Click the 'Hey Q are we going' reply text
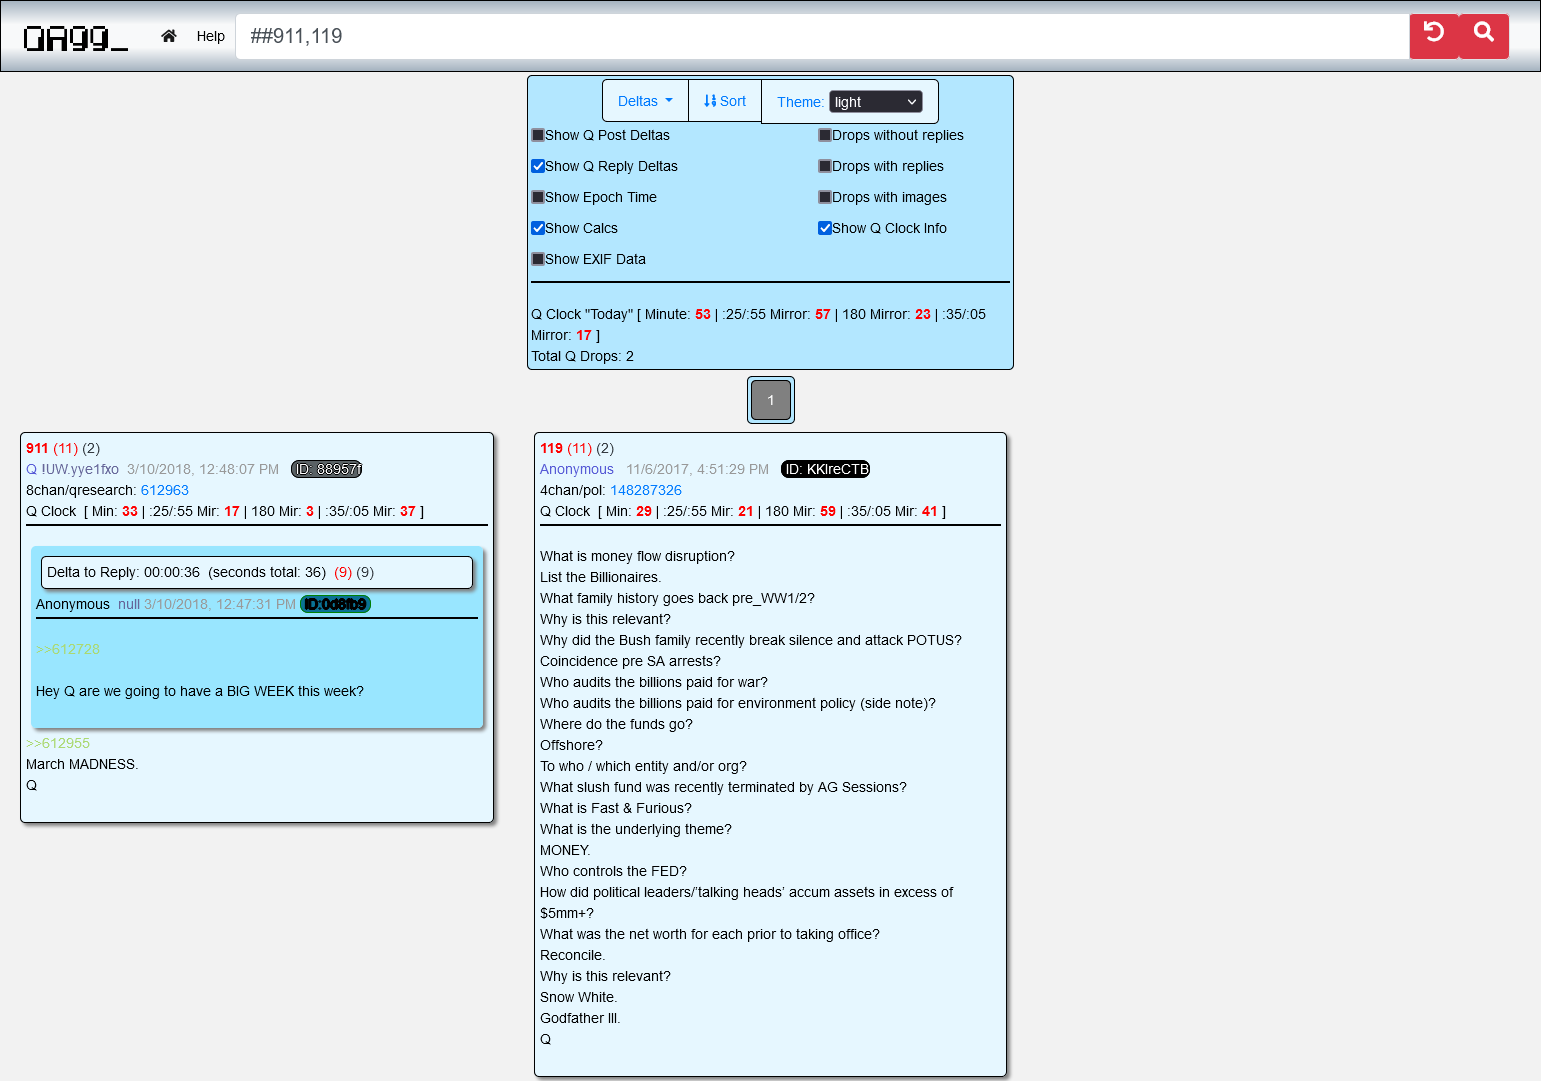This screenshot has height=1081, width=1541. (200, 691)
